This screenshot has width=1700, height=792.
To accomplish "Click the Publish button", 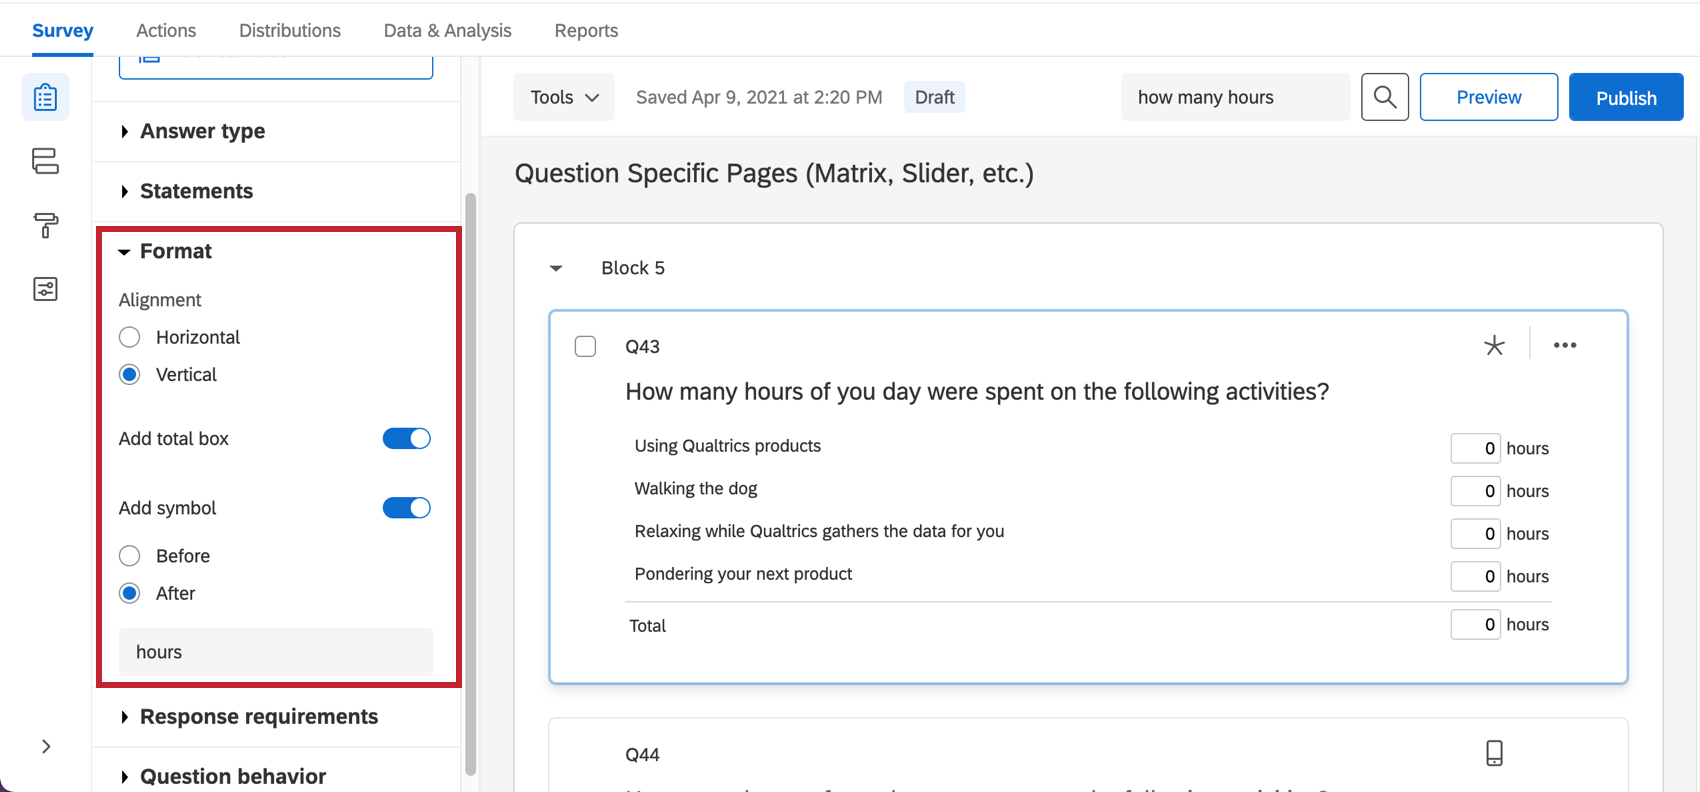I will pyautogui.click(x=1625, y=97).
